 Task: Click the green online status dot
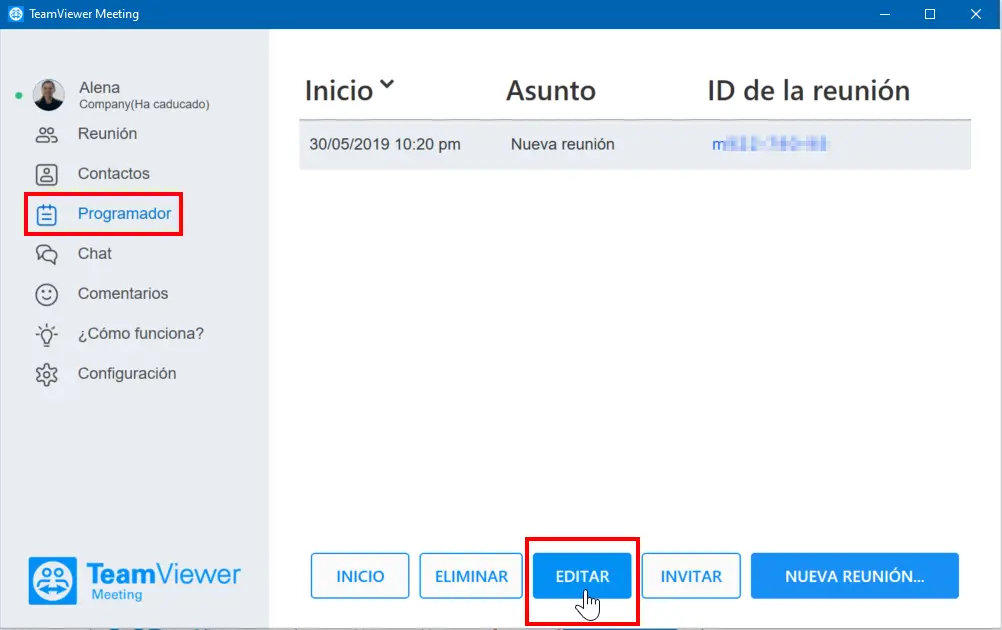19,96
